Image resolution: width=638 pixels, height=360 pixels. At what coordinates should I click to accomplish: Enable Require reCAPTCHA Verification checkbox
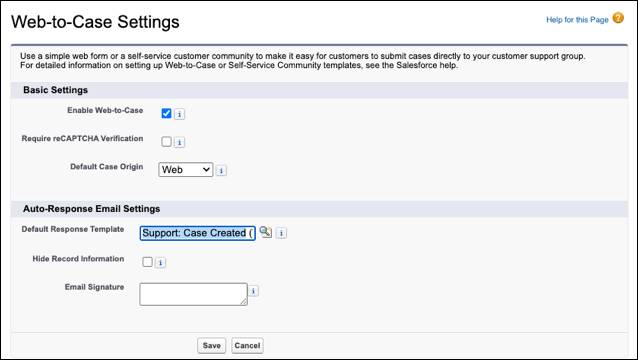tap(166, 141)
